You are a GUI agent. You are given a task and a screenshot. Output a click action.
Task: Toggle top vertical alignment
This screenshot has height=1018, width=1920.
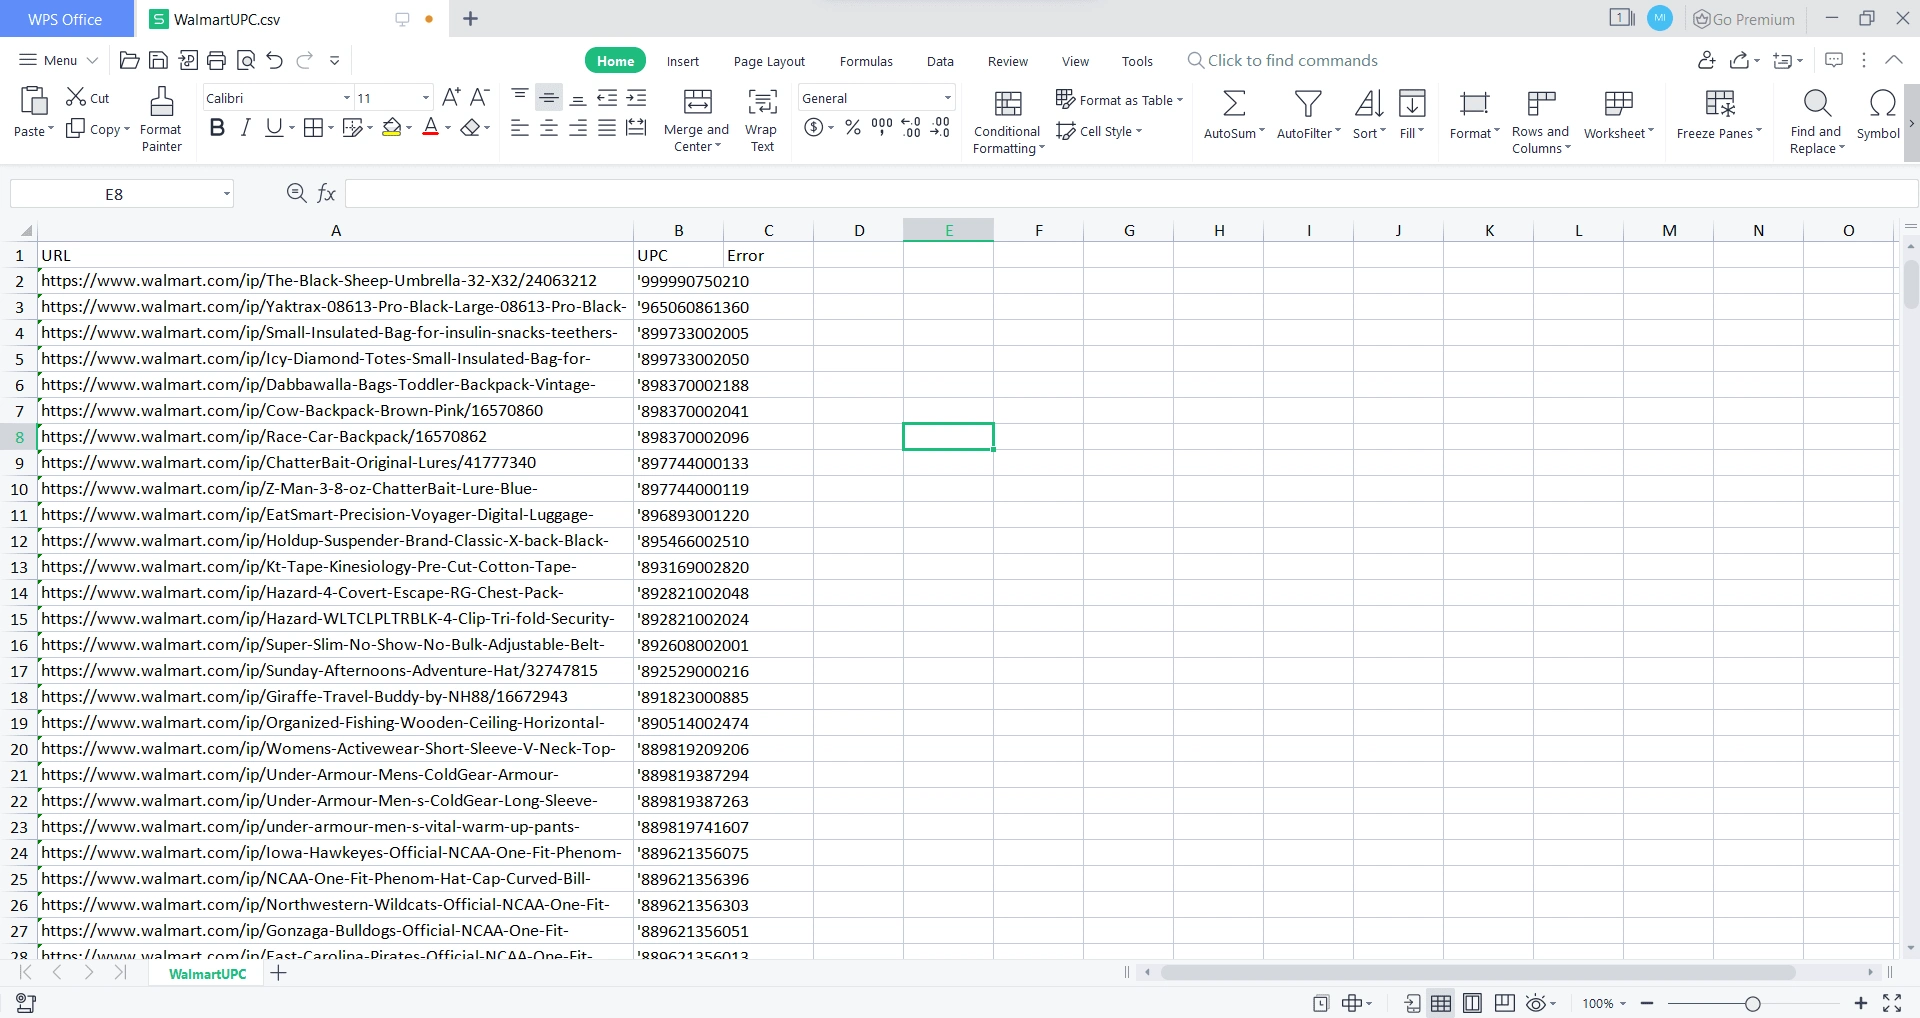pos(520,97)
